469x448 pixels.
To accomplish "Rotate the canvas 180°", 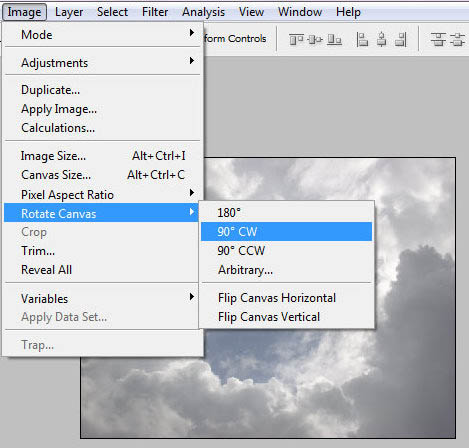I will [287, 213].
